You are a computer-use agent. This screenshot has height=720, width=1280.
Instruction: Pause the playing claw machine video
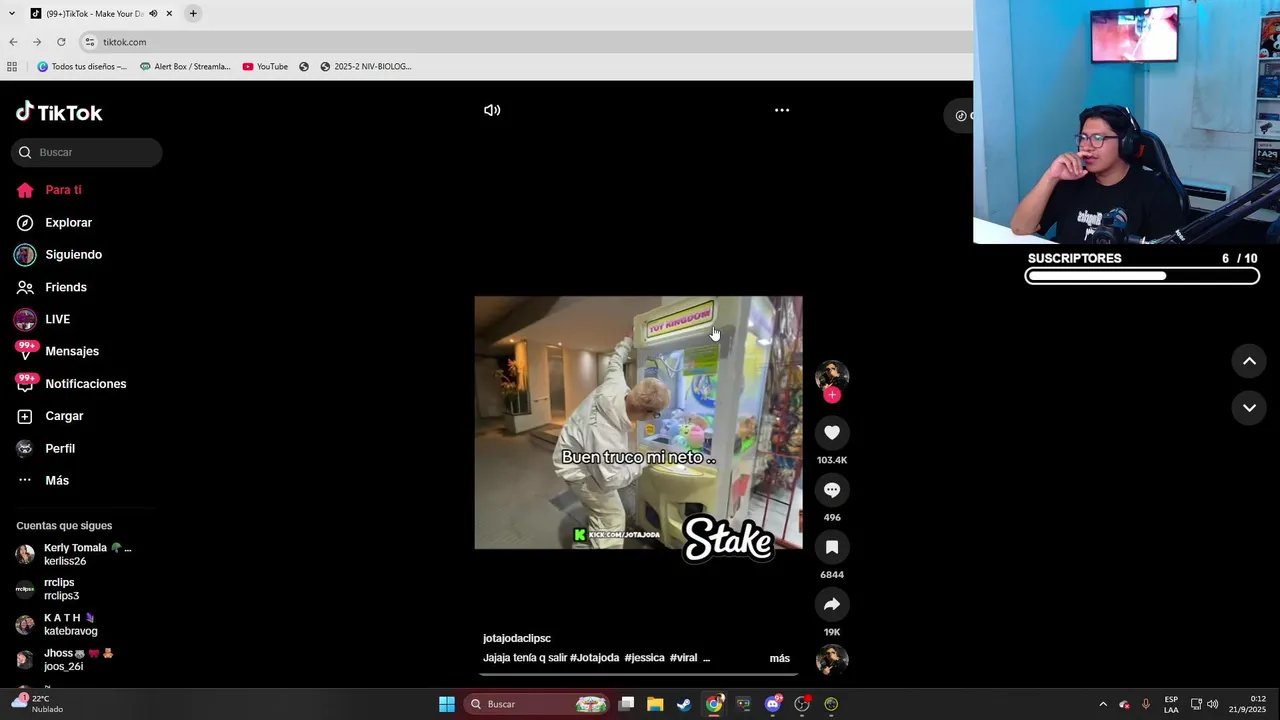tap(638, 422)
